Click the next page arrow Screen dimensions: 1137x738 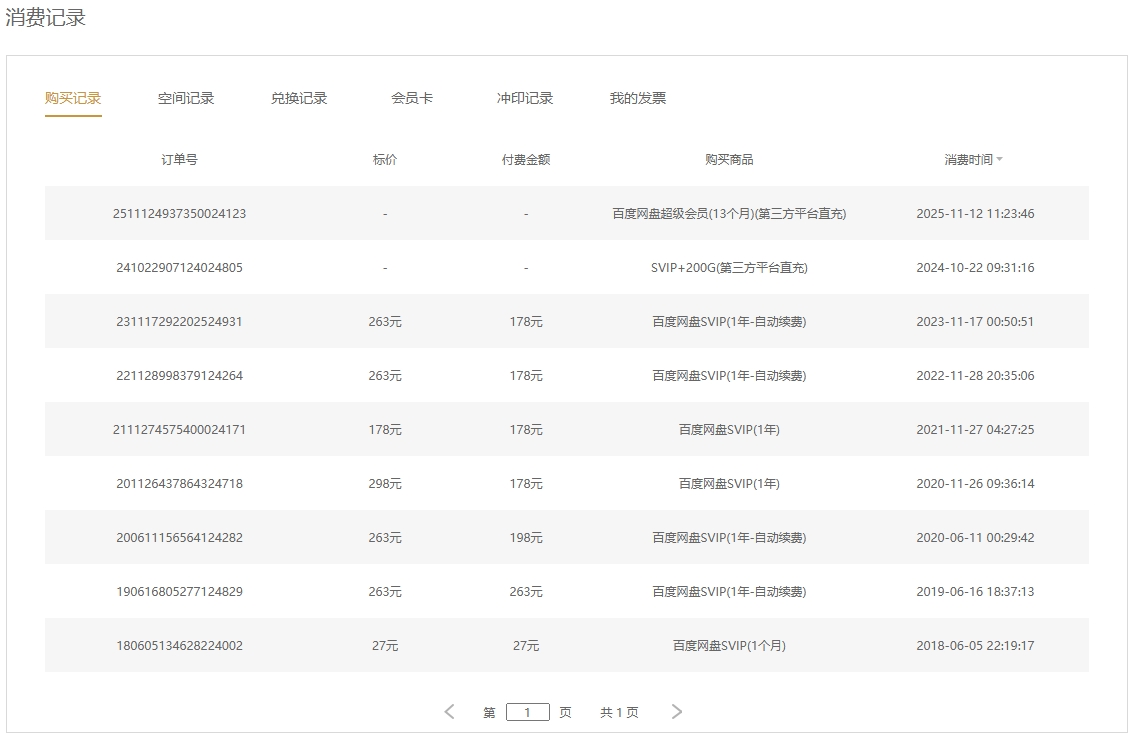point(677,711)
